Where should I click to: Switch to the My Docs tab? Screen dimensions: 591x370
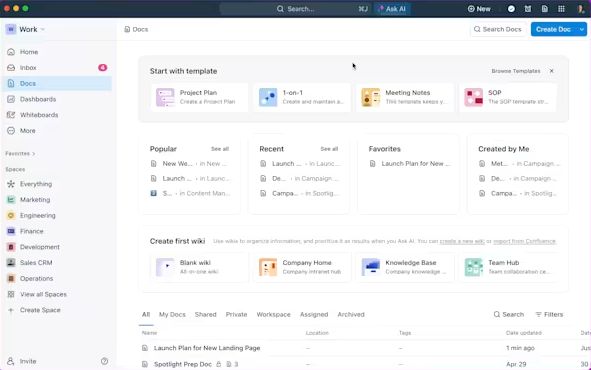tap(172, 314)
